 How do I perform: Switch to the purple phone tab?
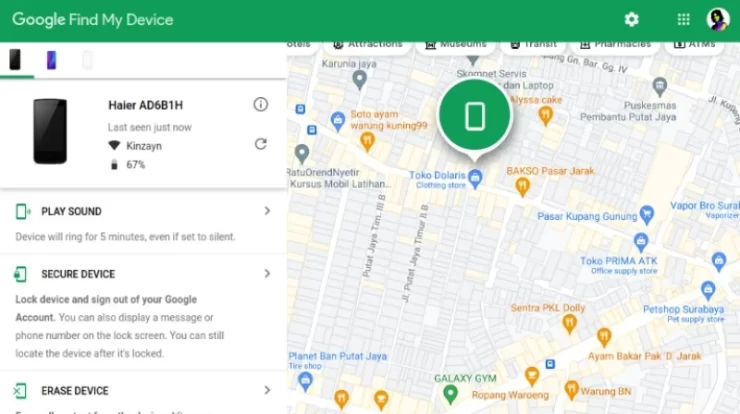point(51,60)
